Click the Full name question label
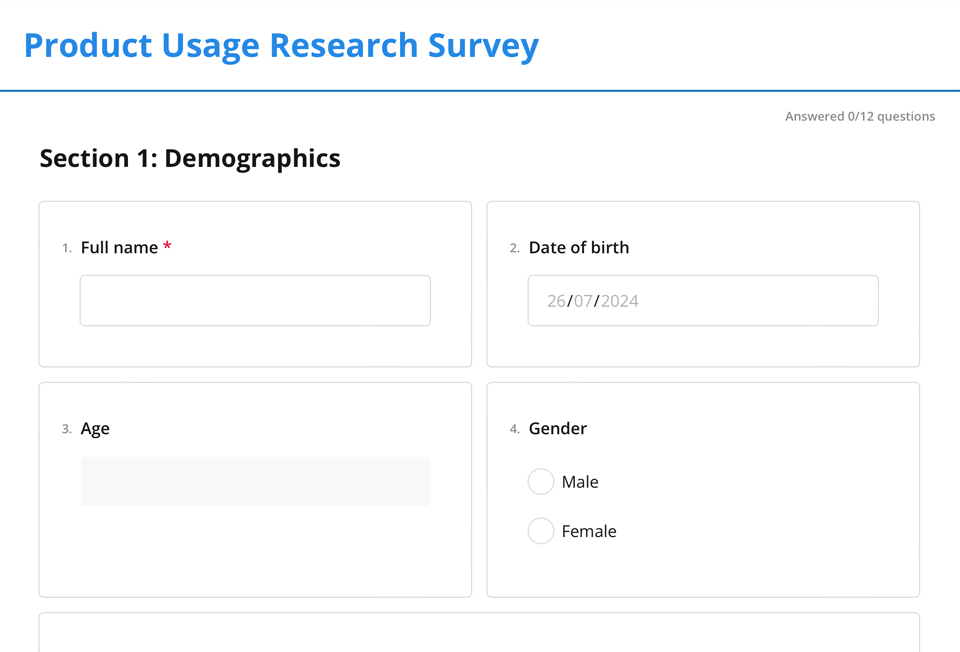The width and height of the screenshot is (960, 652). (x=119, y=247)
